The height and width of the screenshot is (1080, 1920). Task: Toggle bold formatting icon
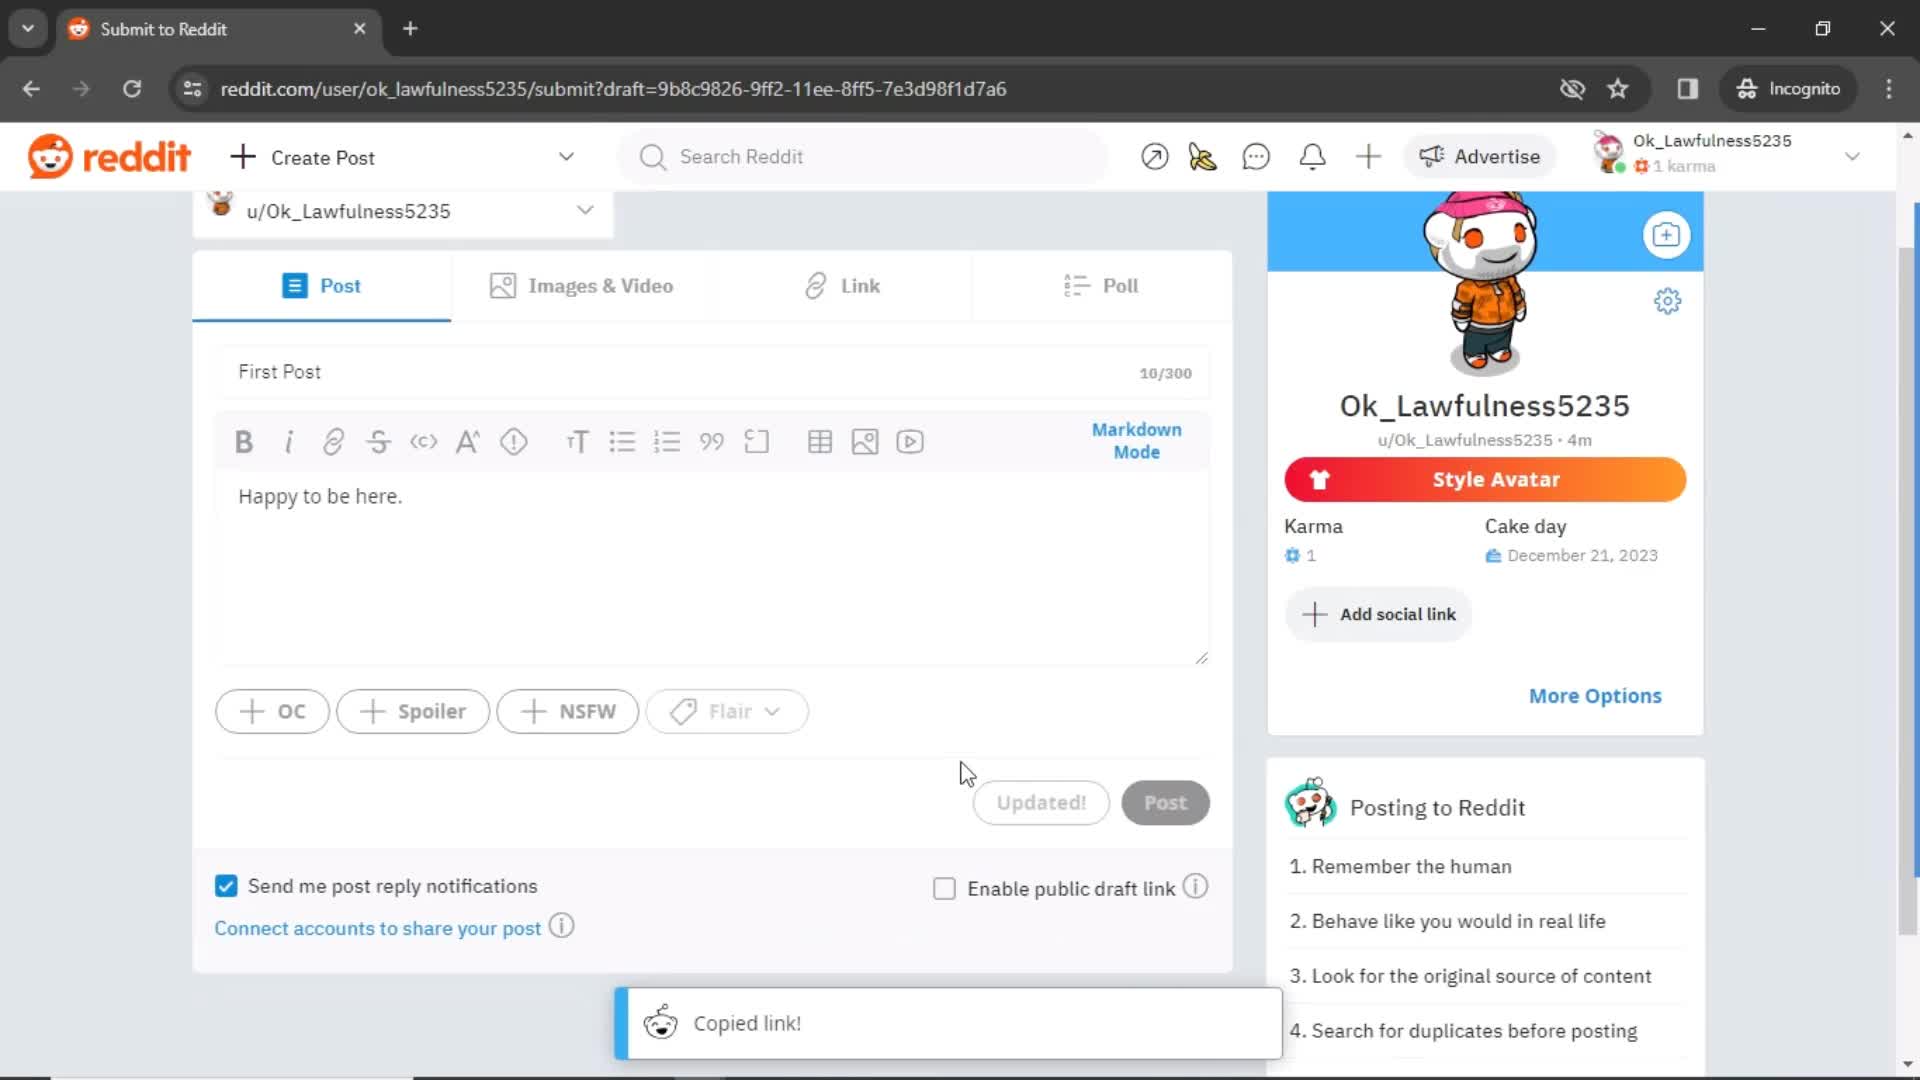point(243,442)
